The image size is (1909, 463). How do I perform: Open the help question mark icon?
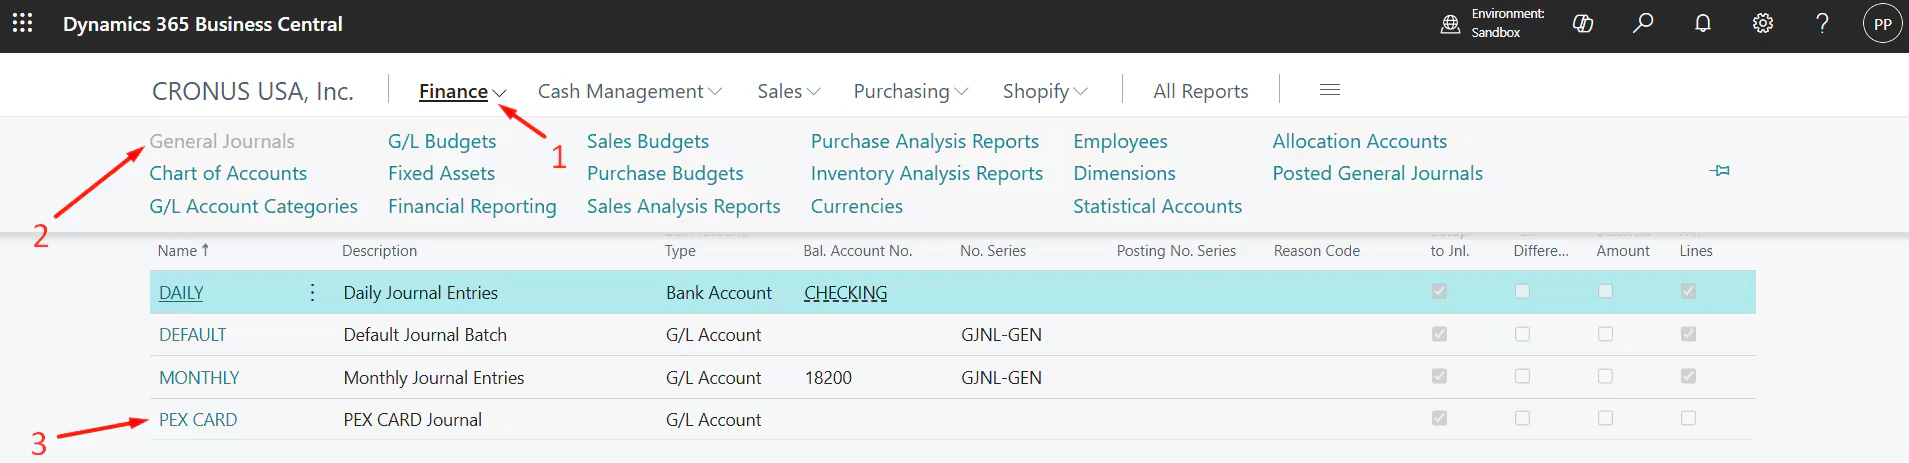(1822, 23)
